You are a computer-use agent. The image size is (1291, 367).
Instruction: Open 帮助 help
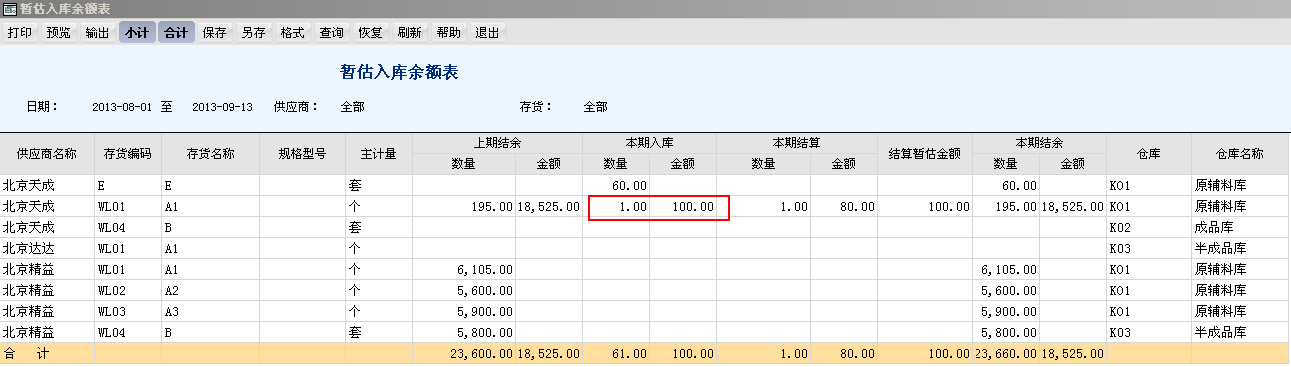(449, 32)
